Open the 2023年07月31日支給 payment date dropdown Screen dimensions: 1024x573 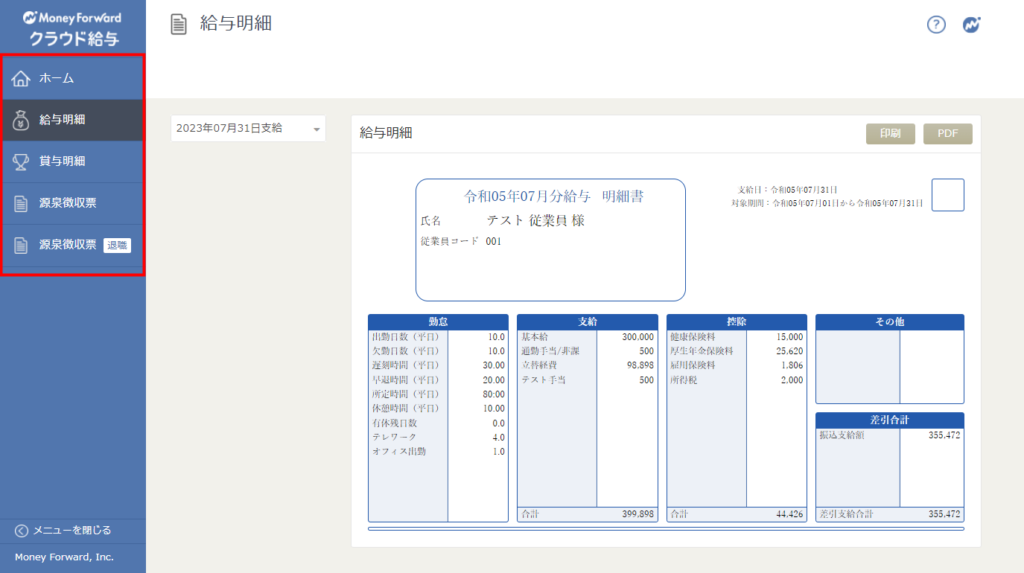(x=248, y=129)
